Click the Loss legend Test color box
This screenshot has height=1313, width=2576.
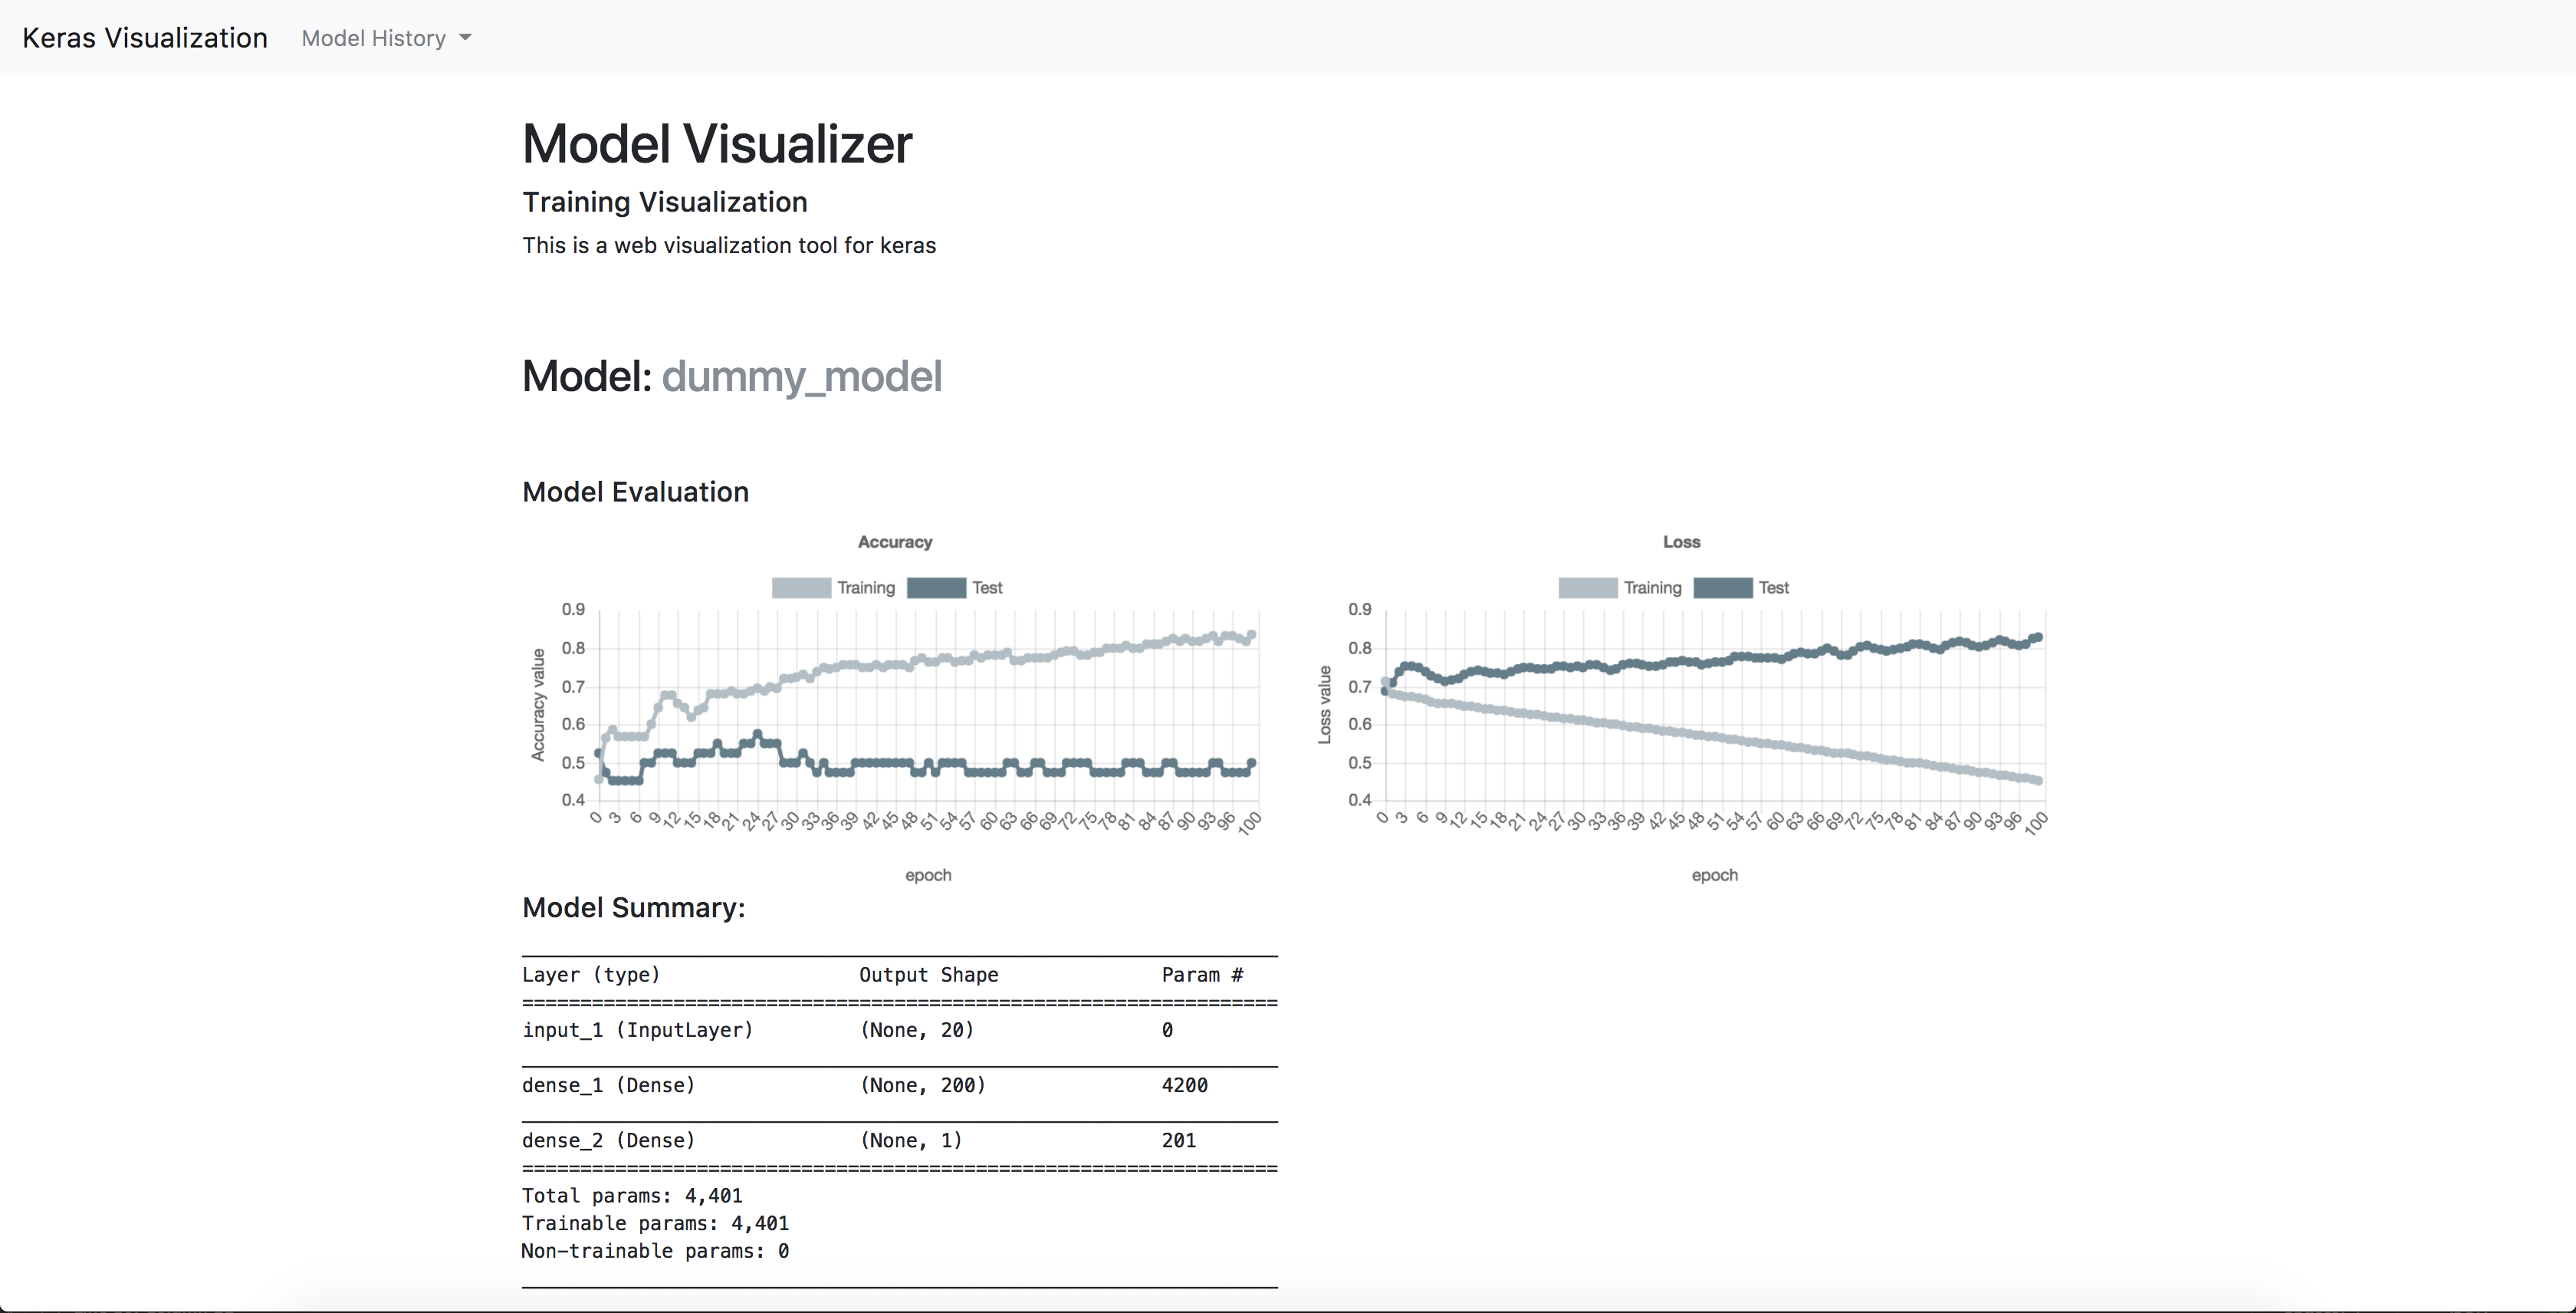[x=1723, y=588]
